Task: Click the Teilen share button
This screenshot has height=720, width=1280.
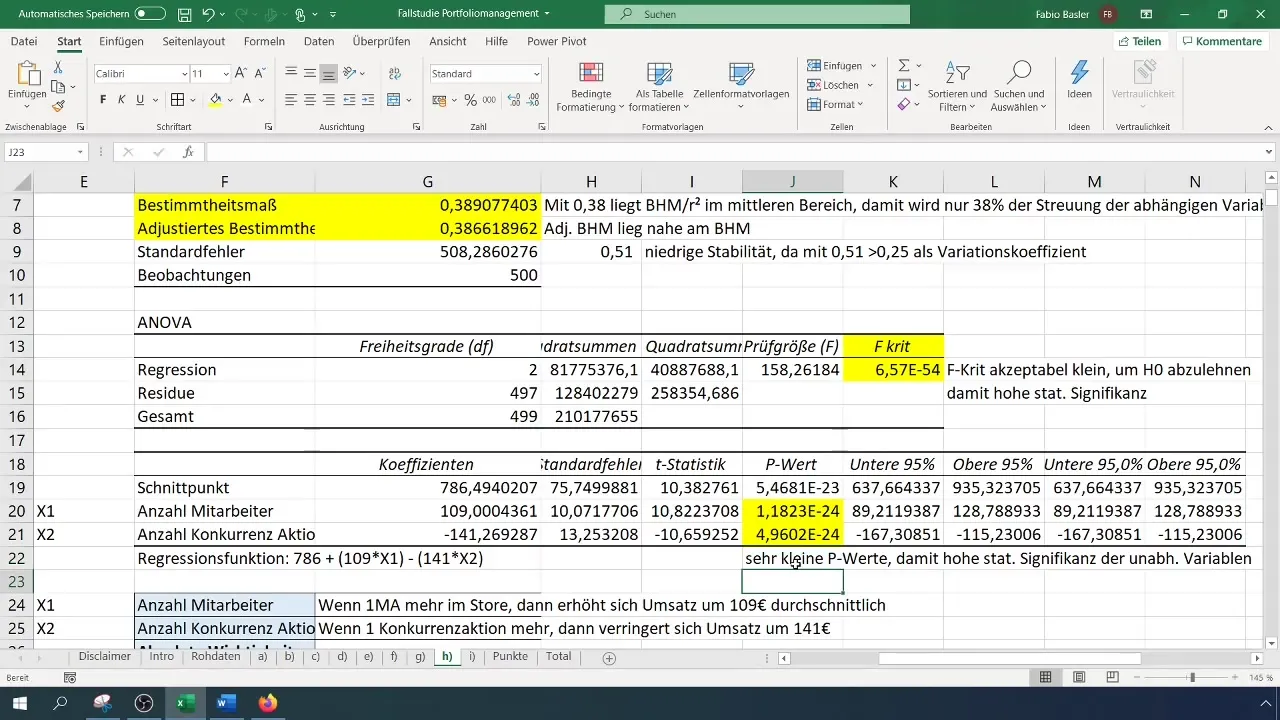Action: pos(1139,41)
